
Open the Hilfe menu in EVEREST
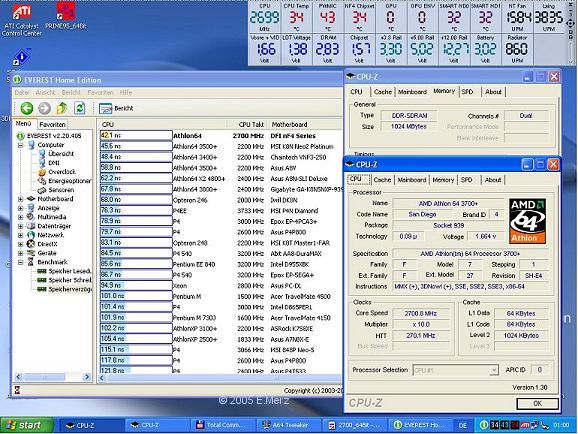126,93
